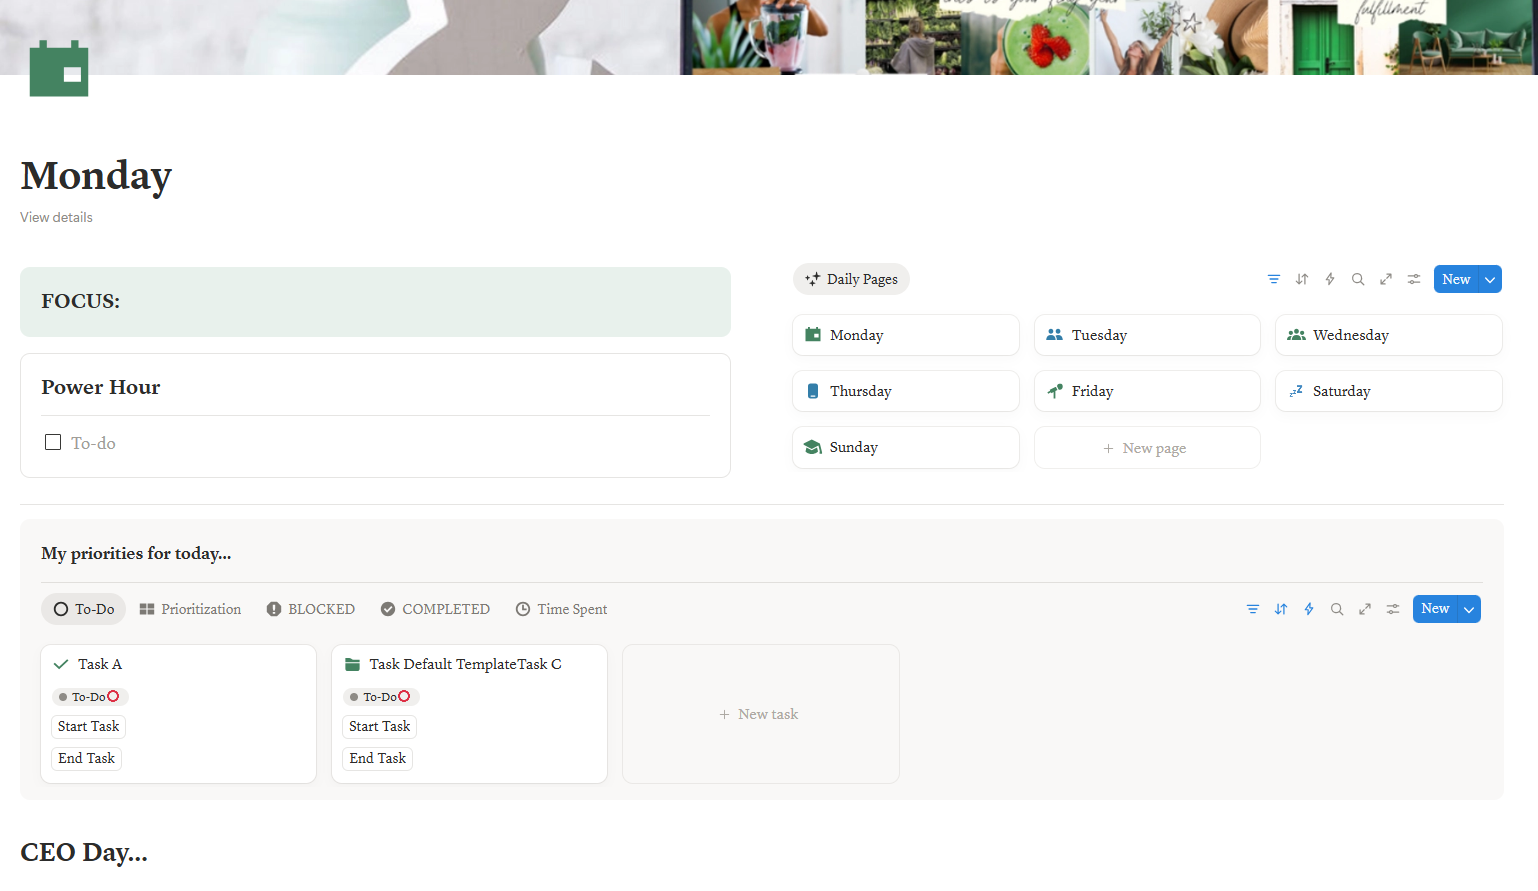The width and height of the screenshot is (1538, 891).
Task: Open the filter options for Daily Pages
Action: click(x=1273, y=279)
